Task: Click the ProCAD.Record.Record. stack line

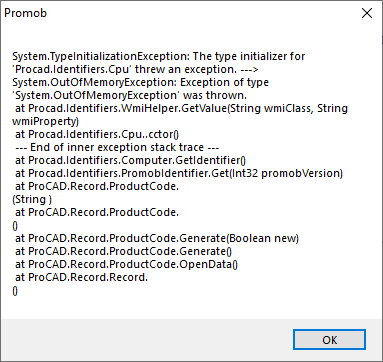Action: pyautogui.click(x=81, y=277)
